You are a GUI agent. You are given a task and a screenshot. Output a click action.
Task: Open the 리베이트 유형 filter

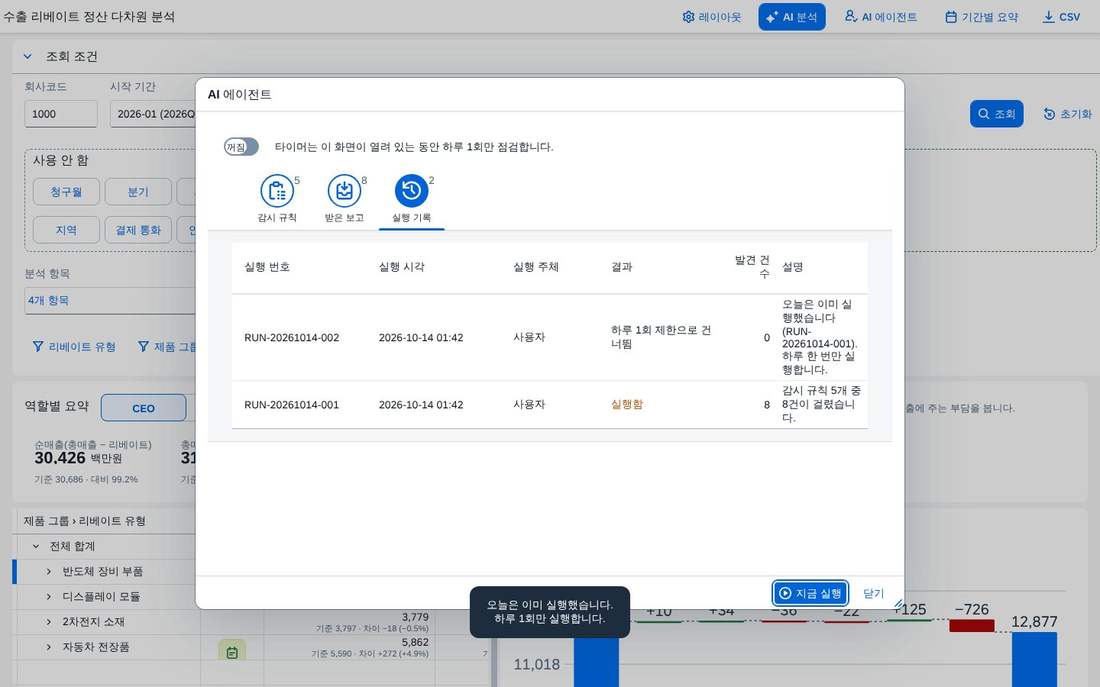[x=74, y=347]
